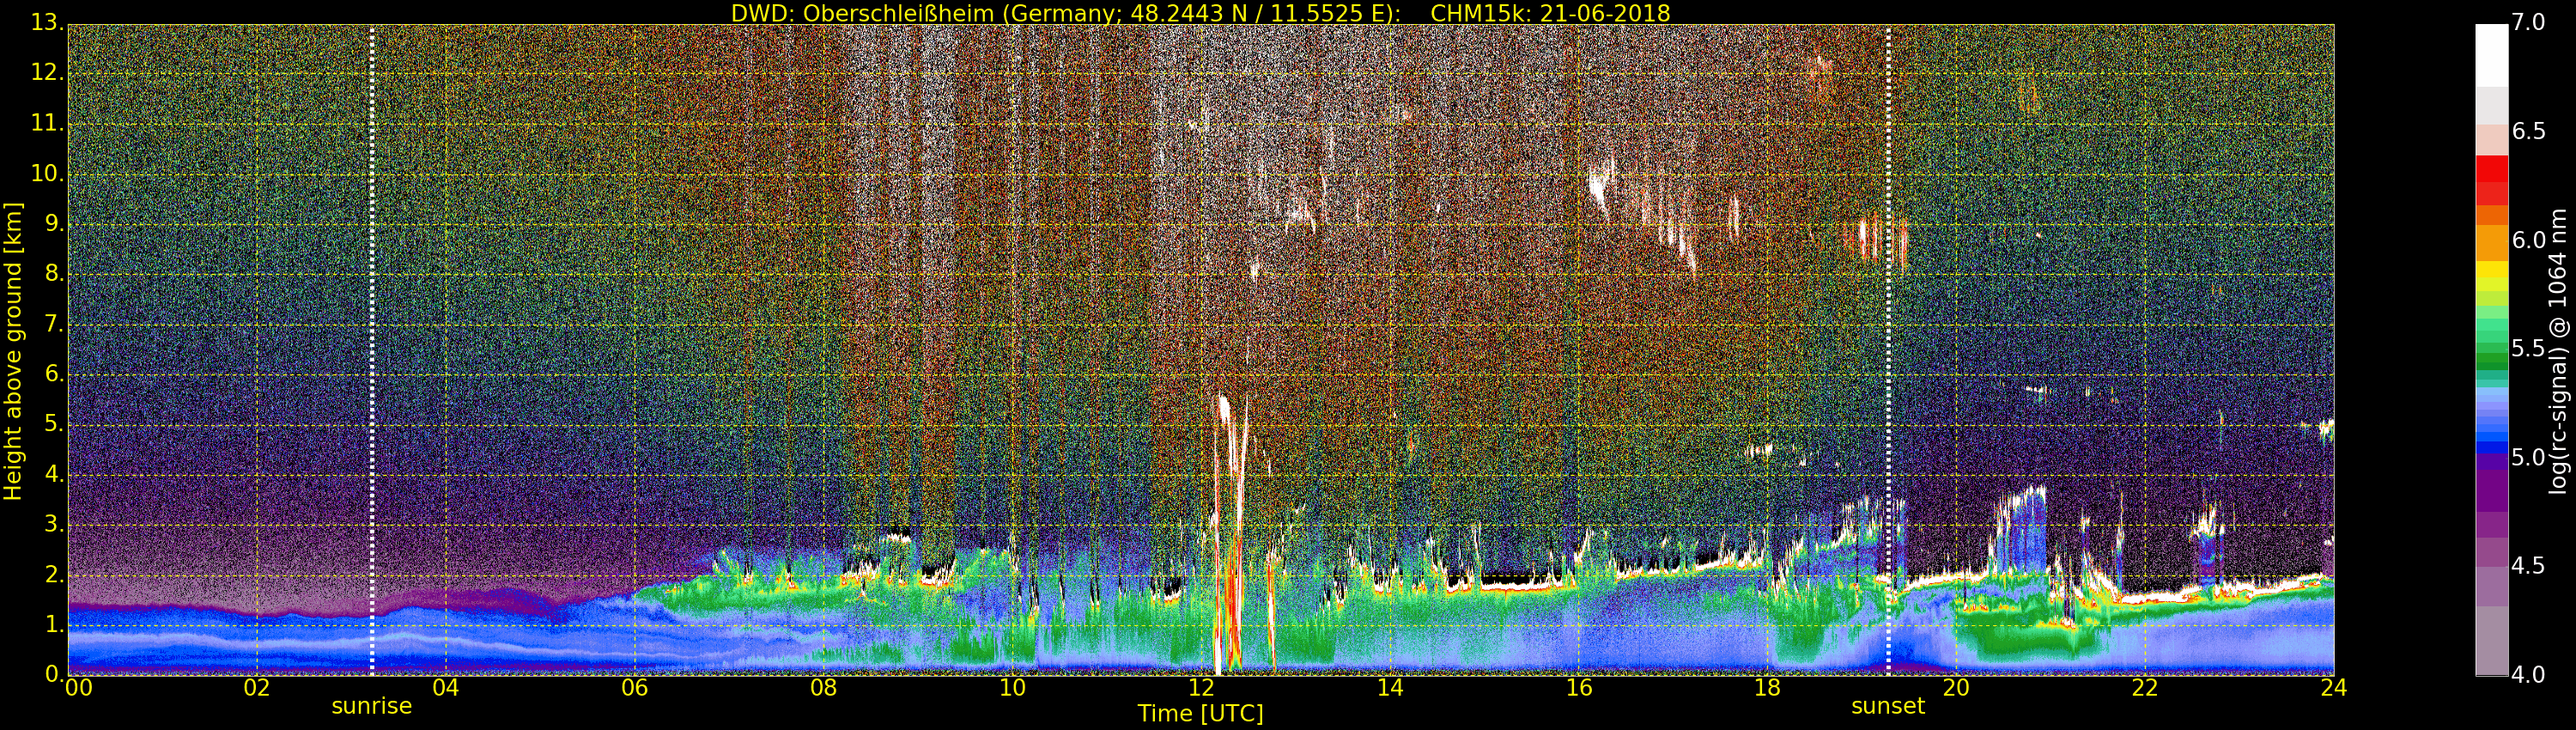This screenshot has height=730, width=2576.
Task: Click the "CHM15k: 21-06-2018" text in the title
Action: coord(1550,13)
